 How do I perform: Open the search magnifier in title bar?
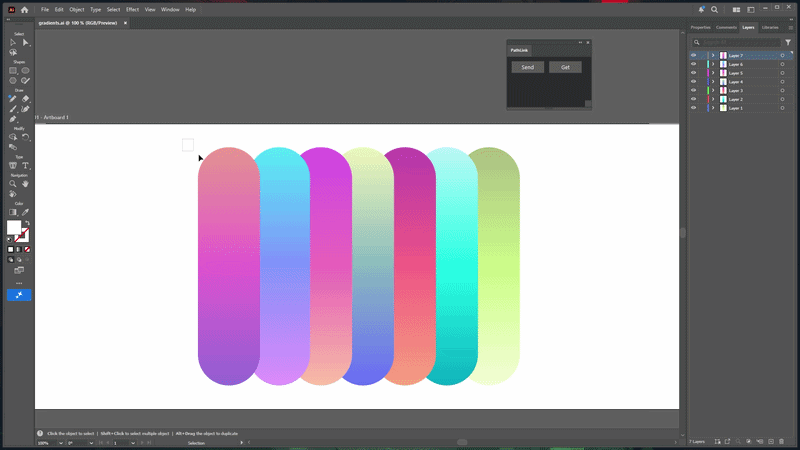click(714, 10)
